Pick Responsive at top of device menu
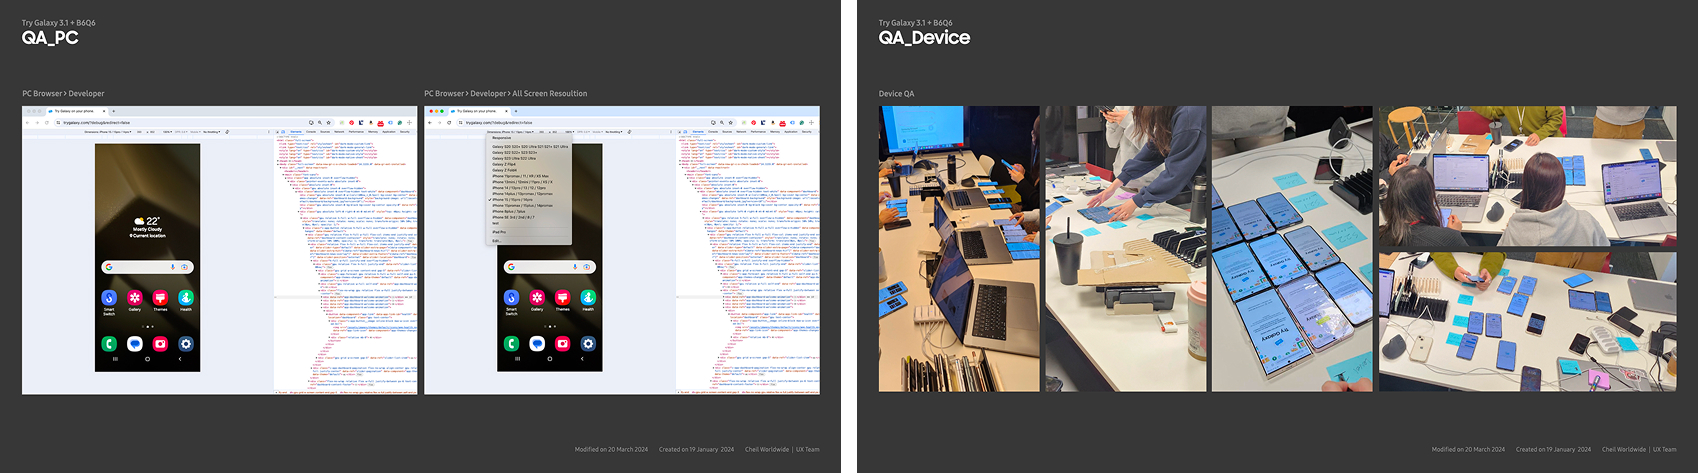Viewport: 1700px width, 473px height. pos(503,138)
